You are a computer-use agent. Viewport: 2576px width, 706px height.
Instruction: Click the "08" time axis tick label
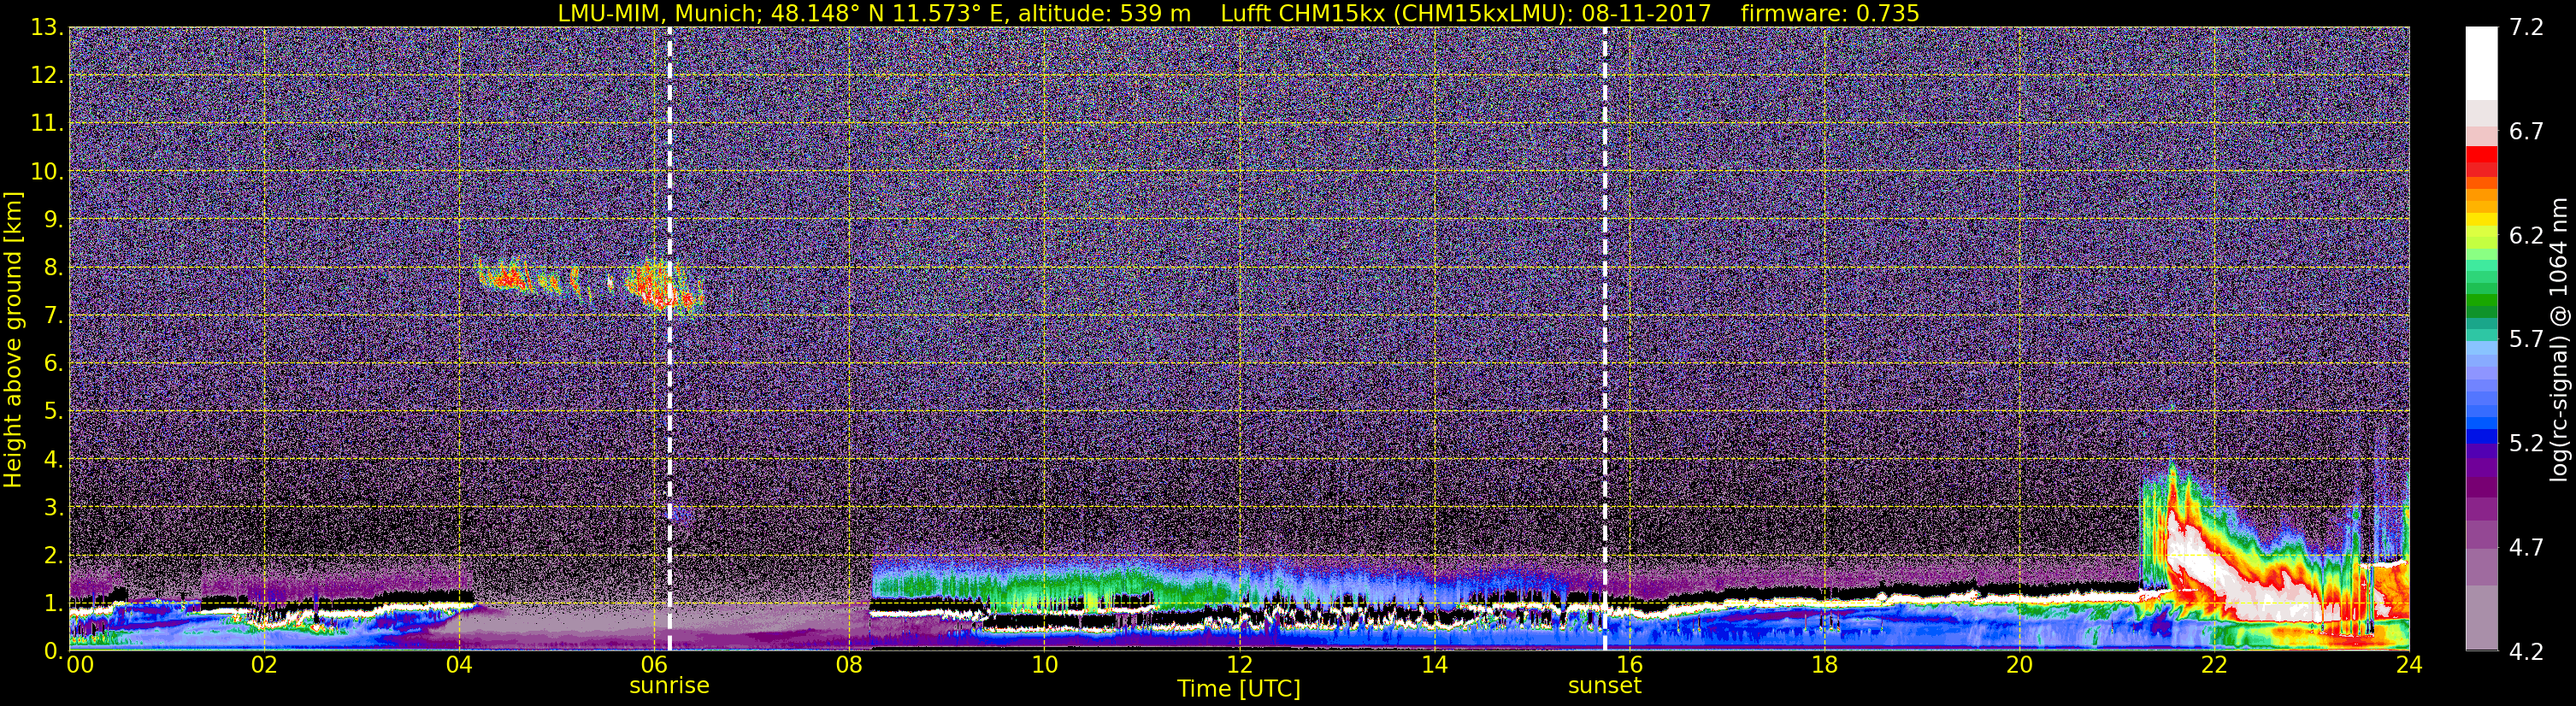pos(849,665)
